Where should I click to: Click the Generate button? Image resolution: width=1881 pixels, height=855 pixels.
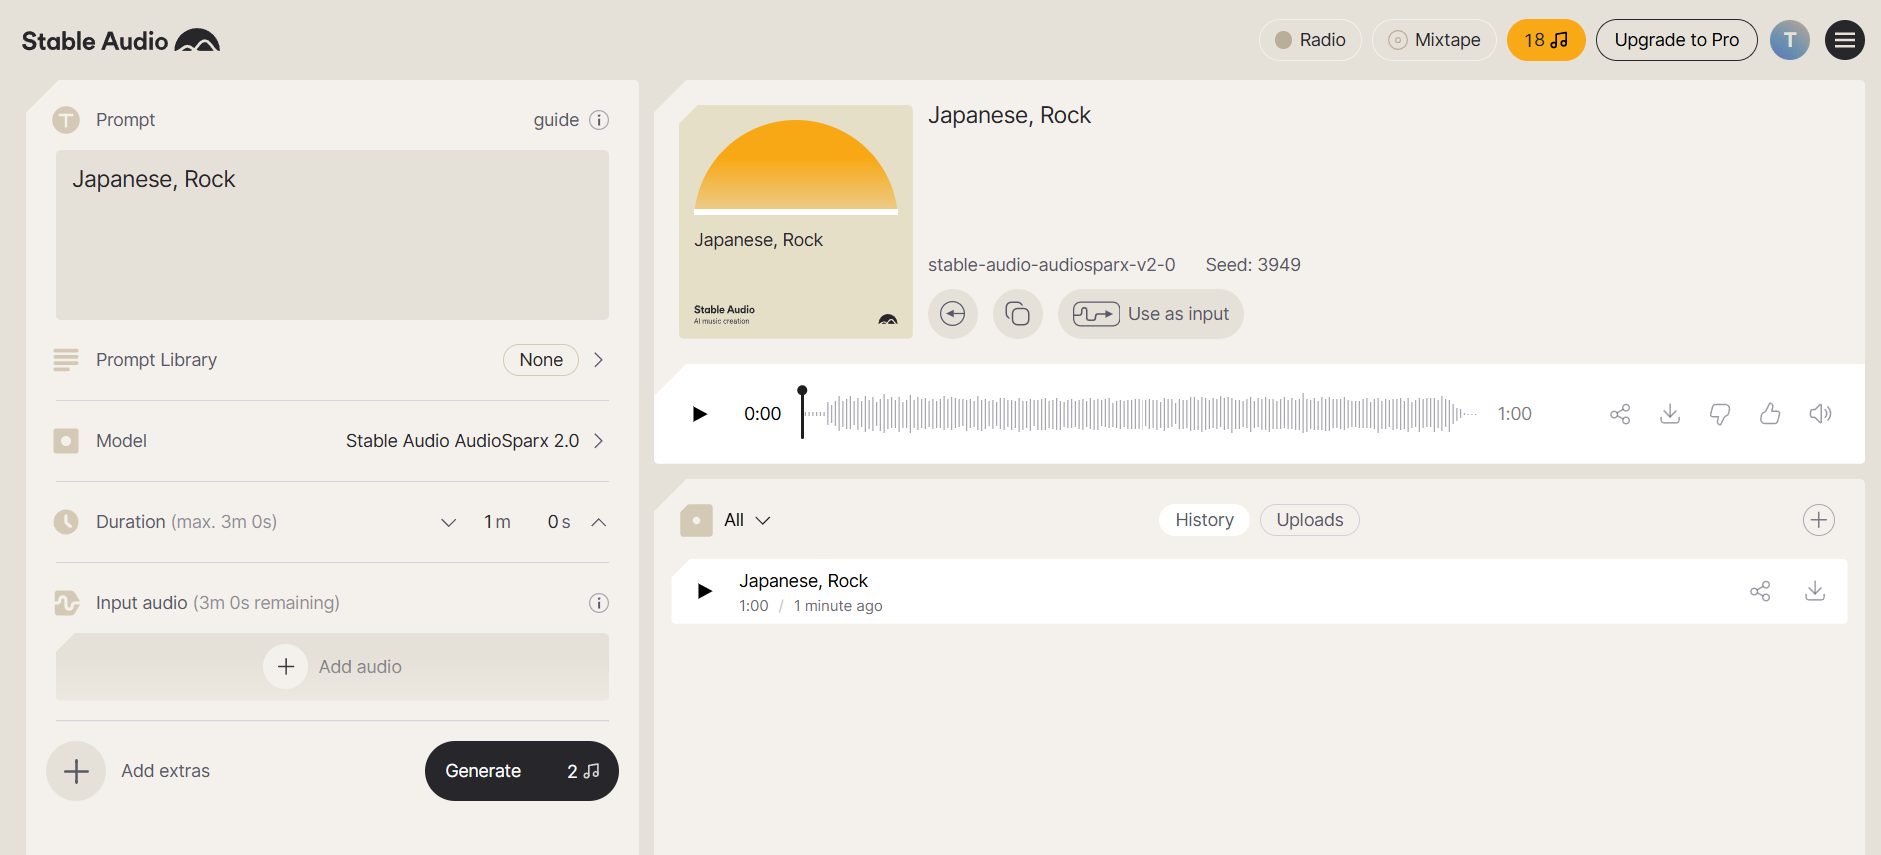[522, 771]
